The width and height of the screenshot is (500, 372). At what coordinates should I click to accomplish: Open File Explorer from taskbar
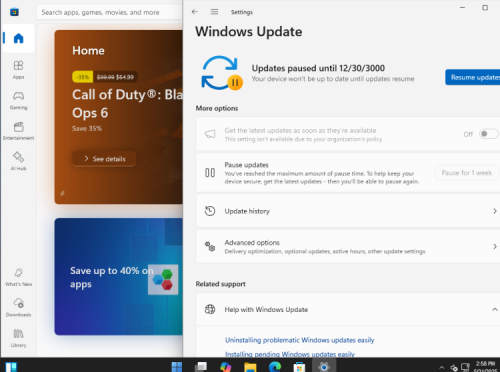click(250, 367)
